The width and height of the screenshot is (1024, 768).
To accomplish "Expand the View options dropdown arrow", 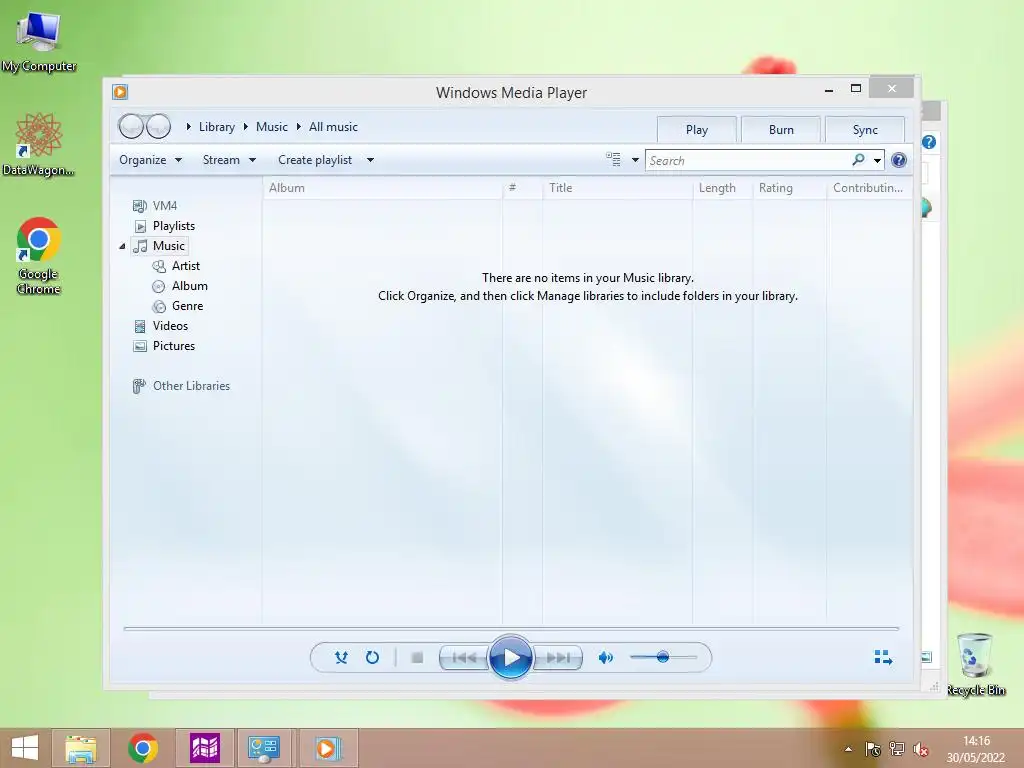I will pyautogui.click(x=635, y=160).
